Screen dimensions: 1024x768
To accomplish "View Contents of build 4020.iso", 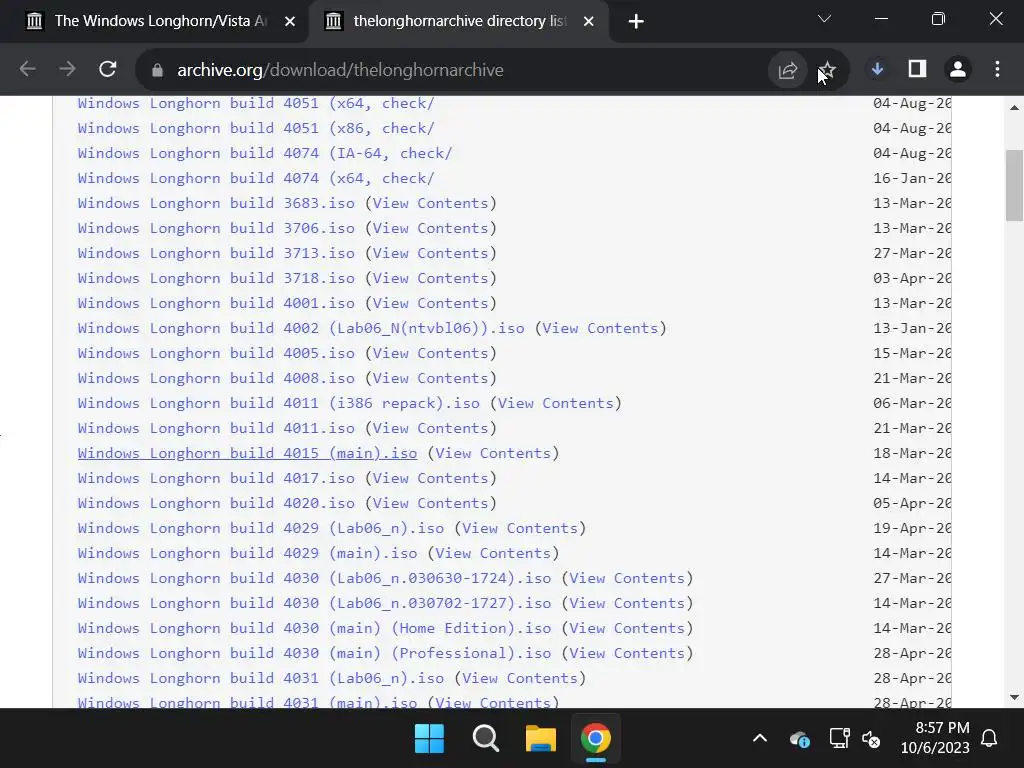I will [x=430, y=503].
